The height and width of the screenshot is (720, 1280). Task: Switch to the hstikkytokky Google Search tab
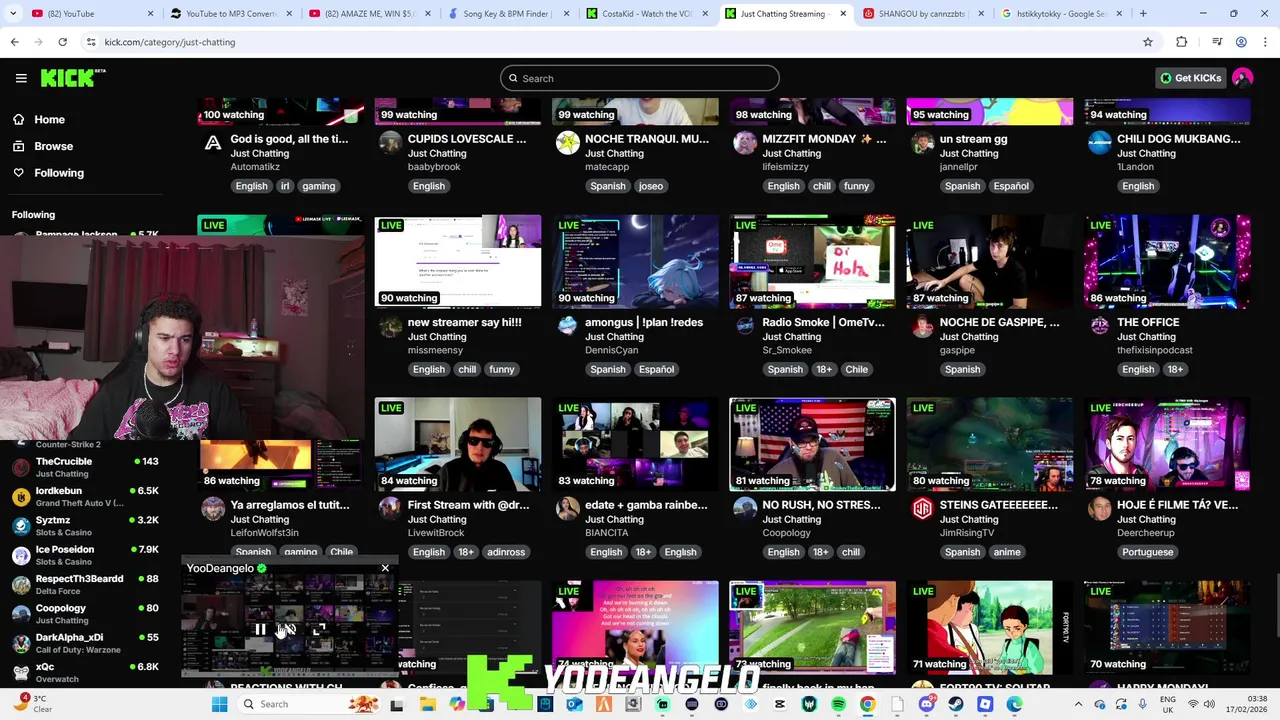tap(1061, 14)
